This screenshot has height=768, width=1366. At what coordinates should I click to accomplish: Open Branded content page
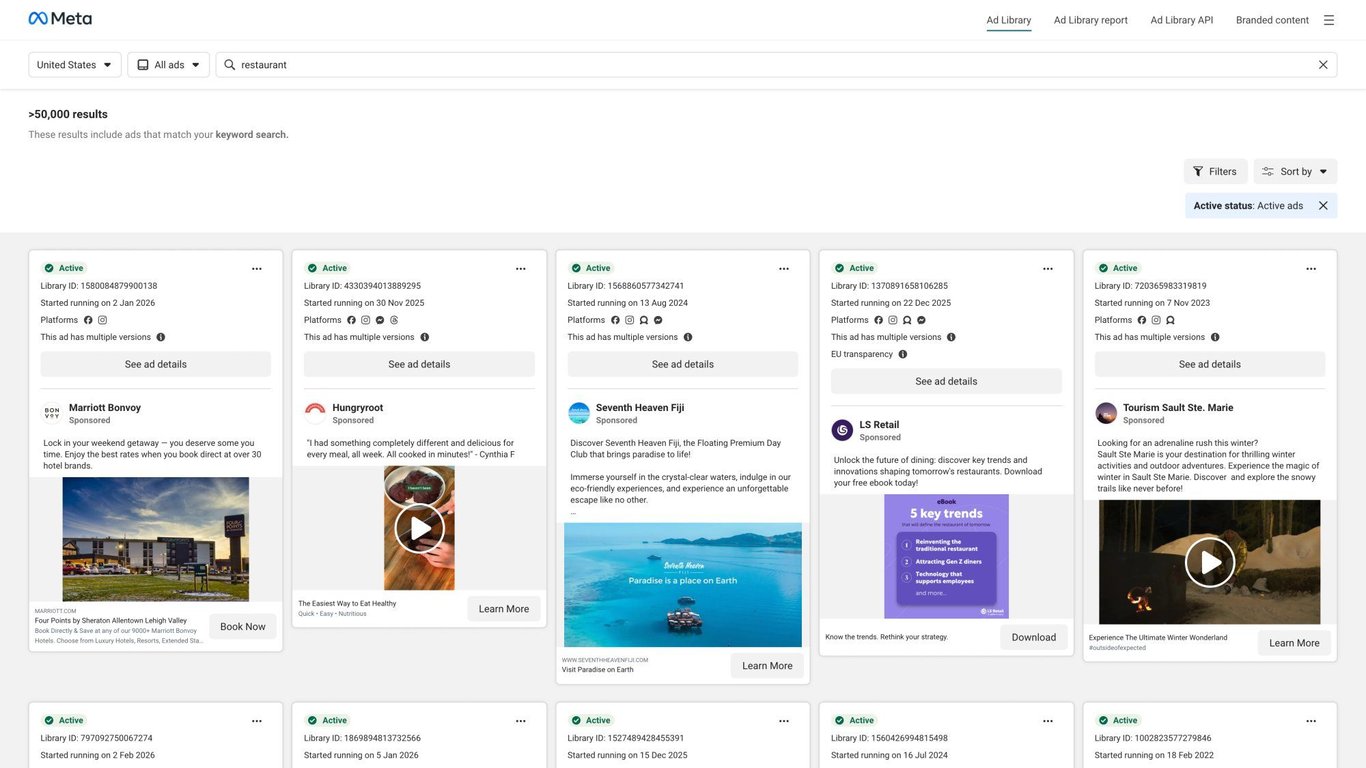coord(1272,20)
